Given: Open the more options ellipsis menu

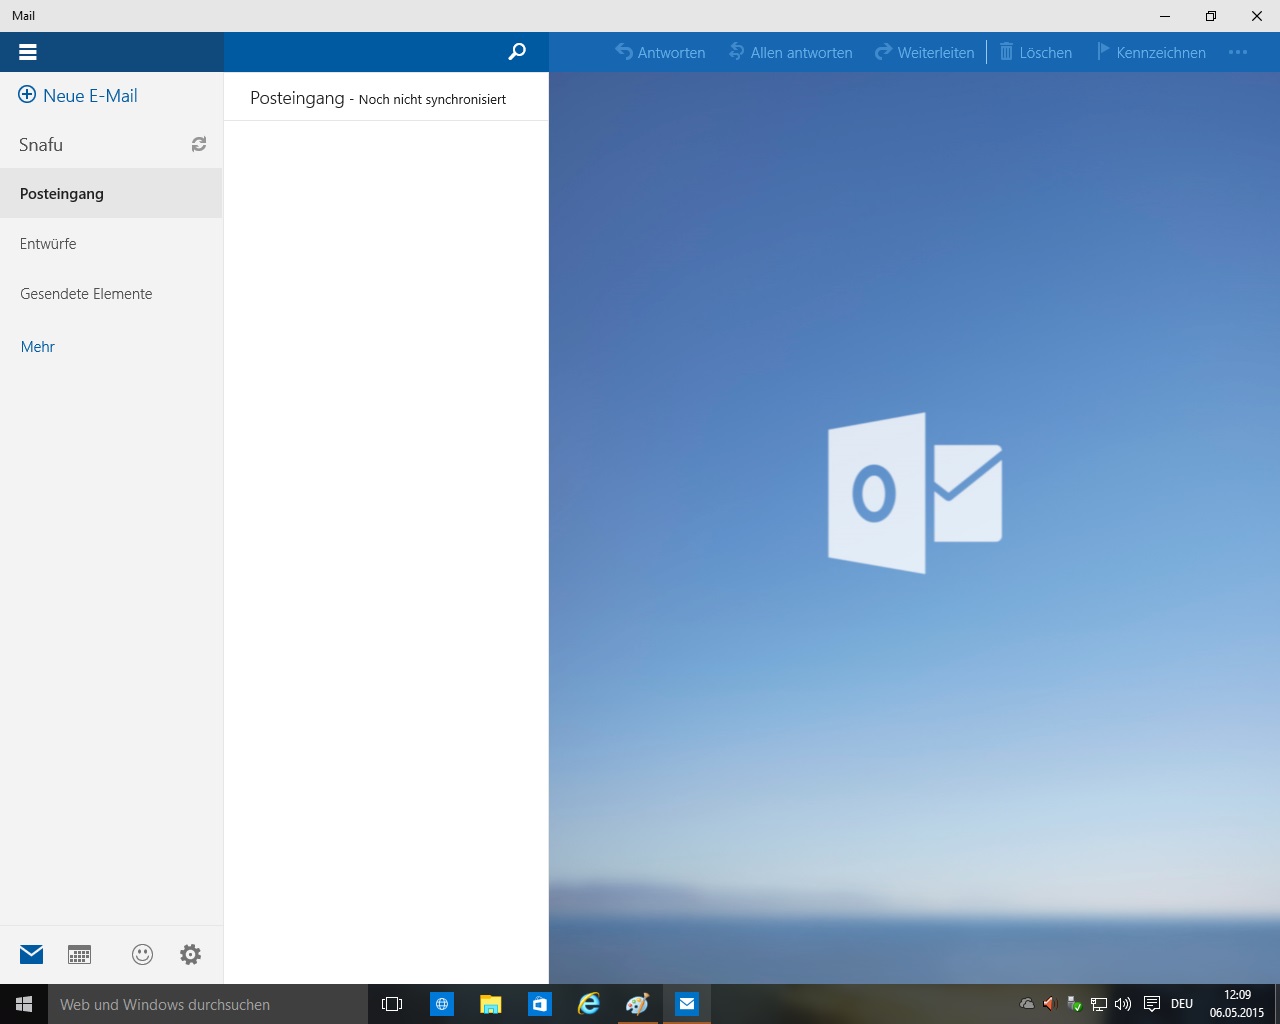Looking at the screenshot, I should coord(1238,52).
